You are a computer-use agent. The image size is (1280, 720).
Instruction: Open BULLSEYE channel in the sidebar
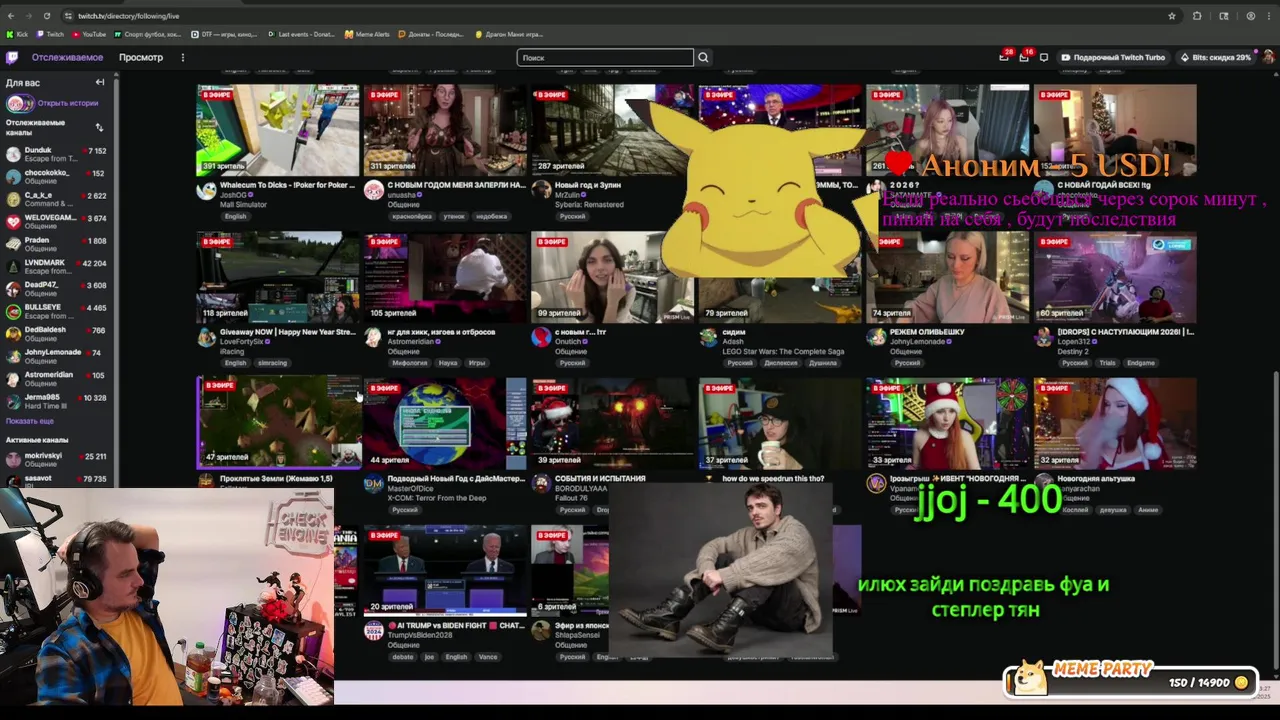coord(56,311)
